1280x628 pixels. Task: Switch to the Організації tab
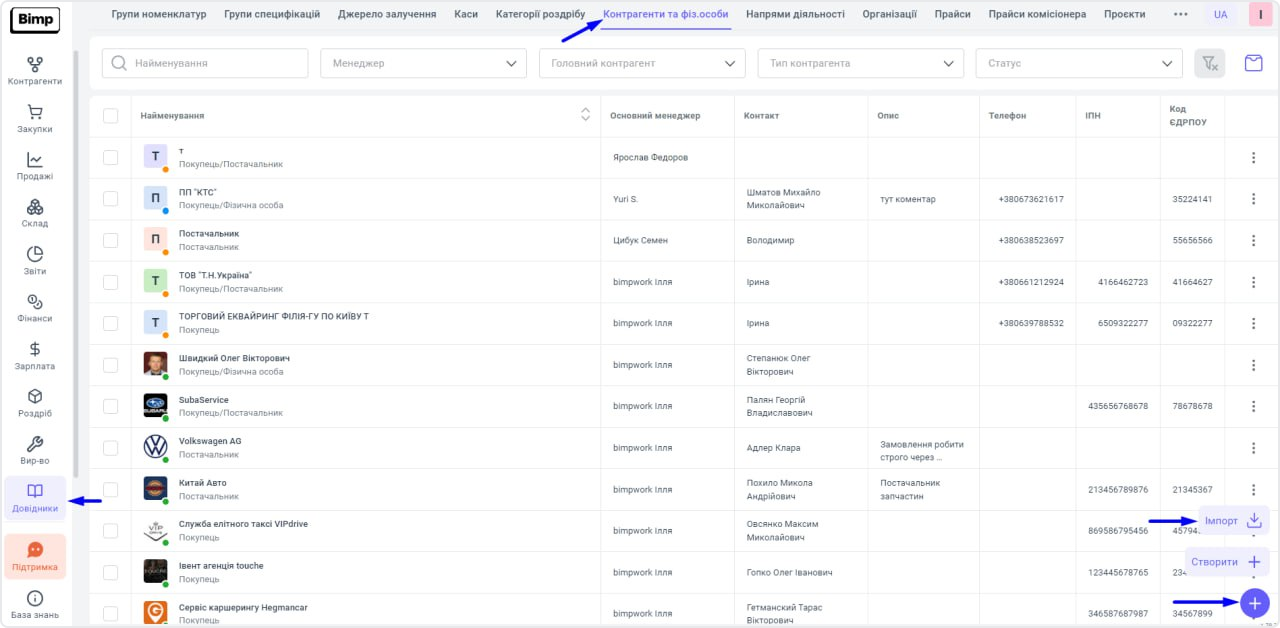889,15
